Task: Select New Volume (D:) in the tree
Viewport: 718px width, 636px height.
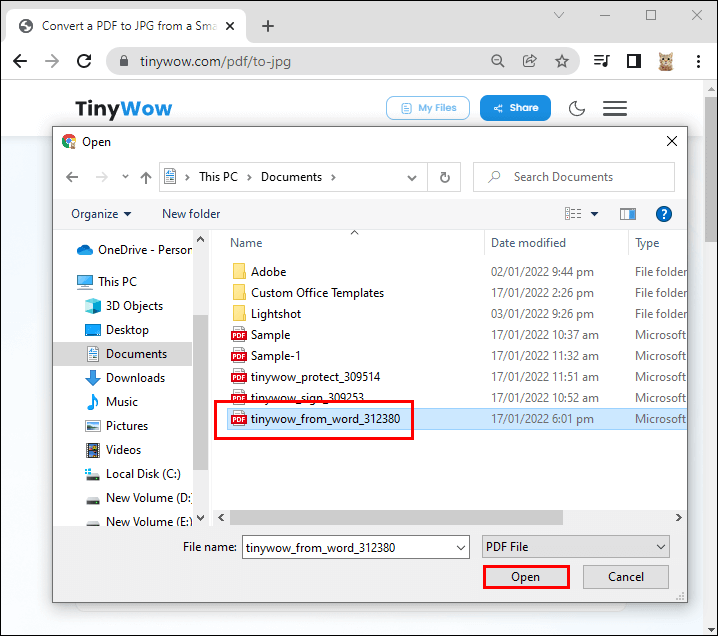Action: [138, 498]
